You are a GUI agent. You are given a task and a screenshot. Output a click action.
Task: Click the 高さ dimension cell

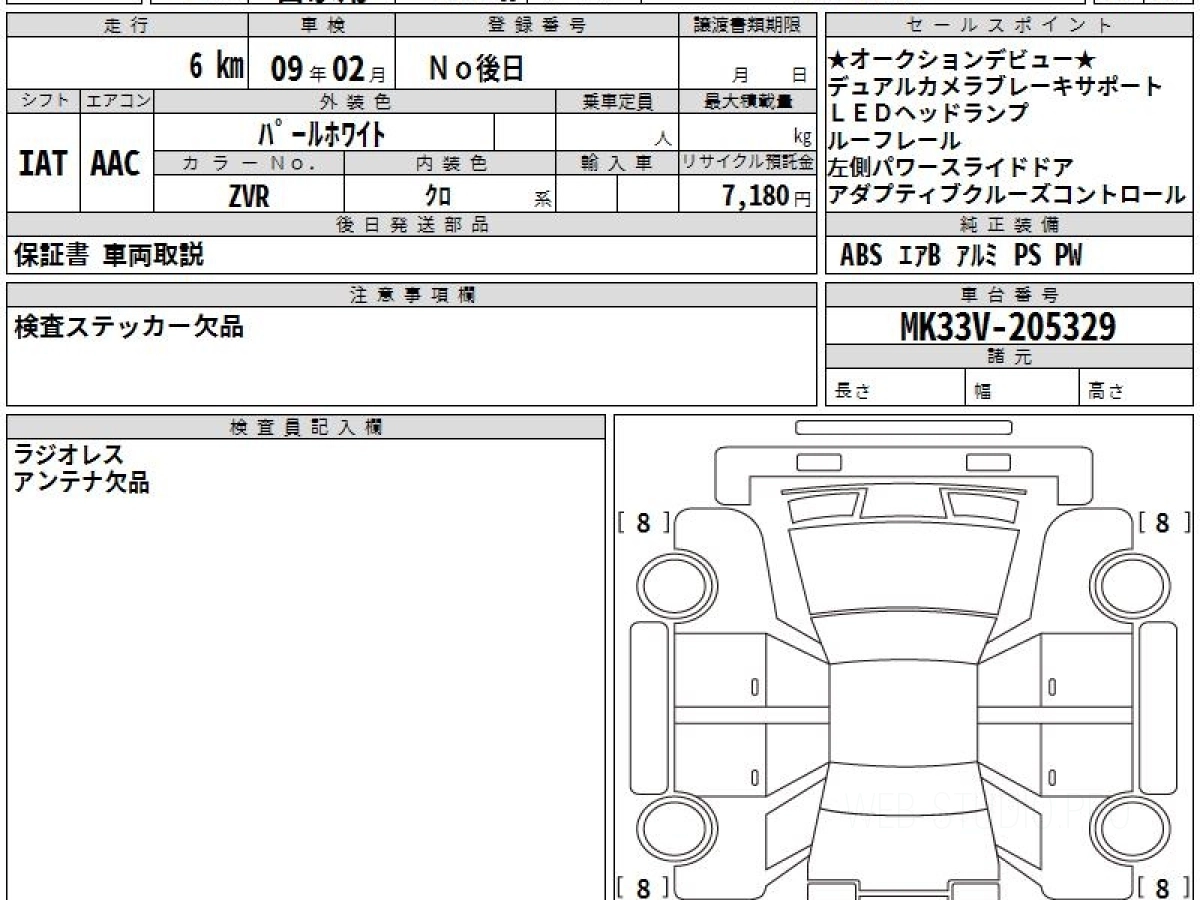coord(1137,388)
